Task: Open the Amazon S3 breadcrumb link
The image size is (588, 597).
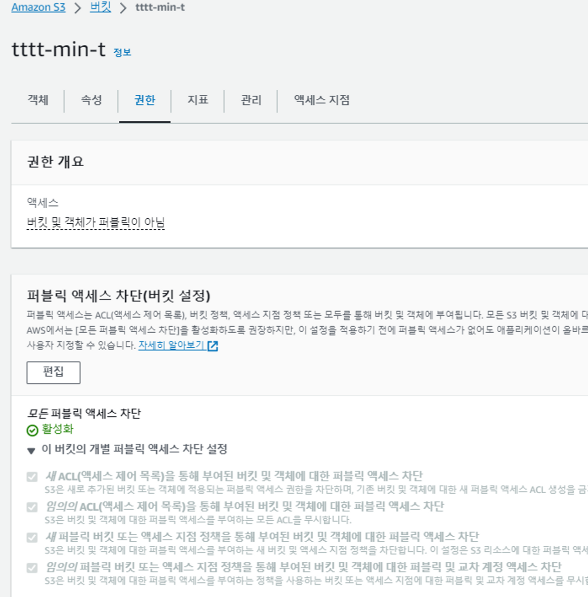Action: (38, 7)
